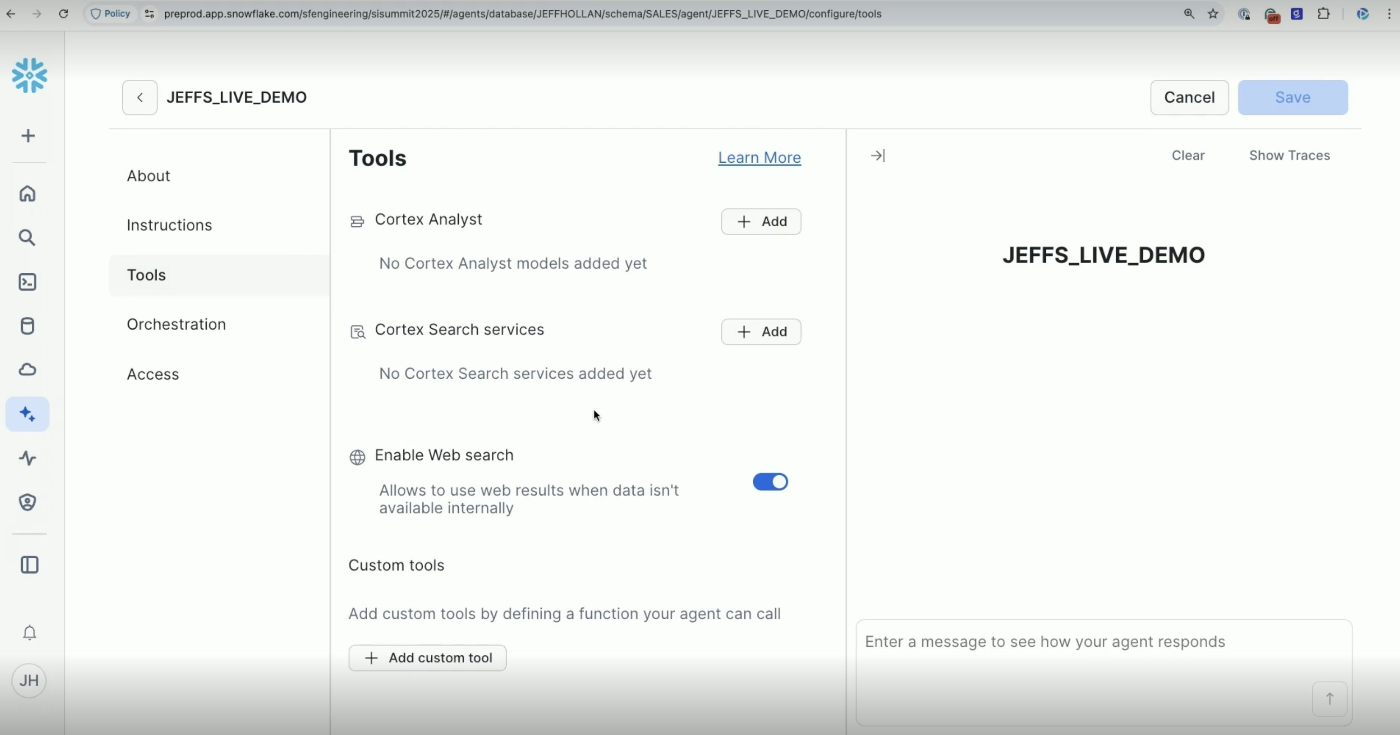Click "No Cortex Search services added yet" text
1400x735 pixels.
point(515,374)
